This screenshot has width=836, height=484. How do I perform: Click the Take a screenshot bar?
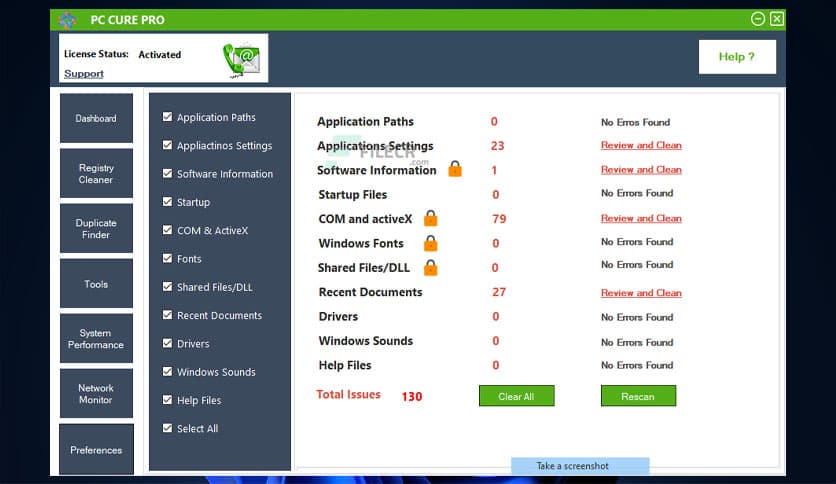[x=580, y=466]
